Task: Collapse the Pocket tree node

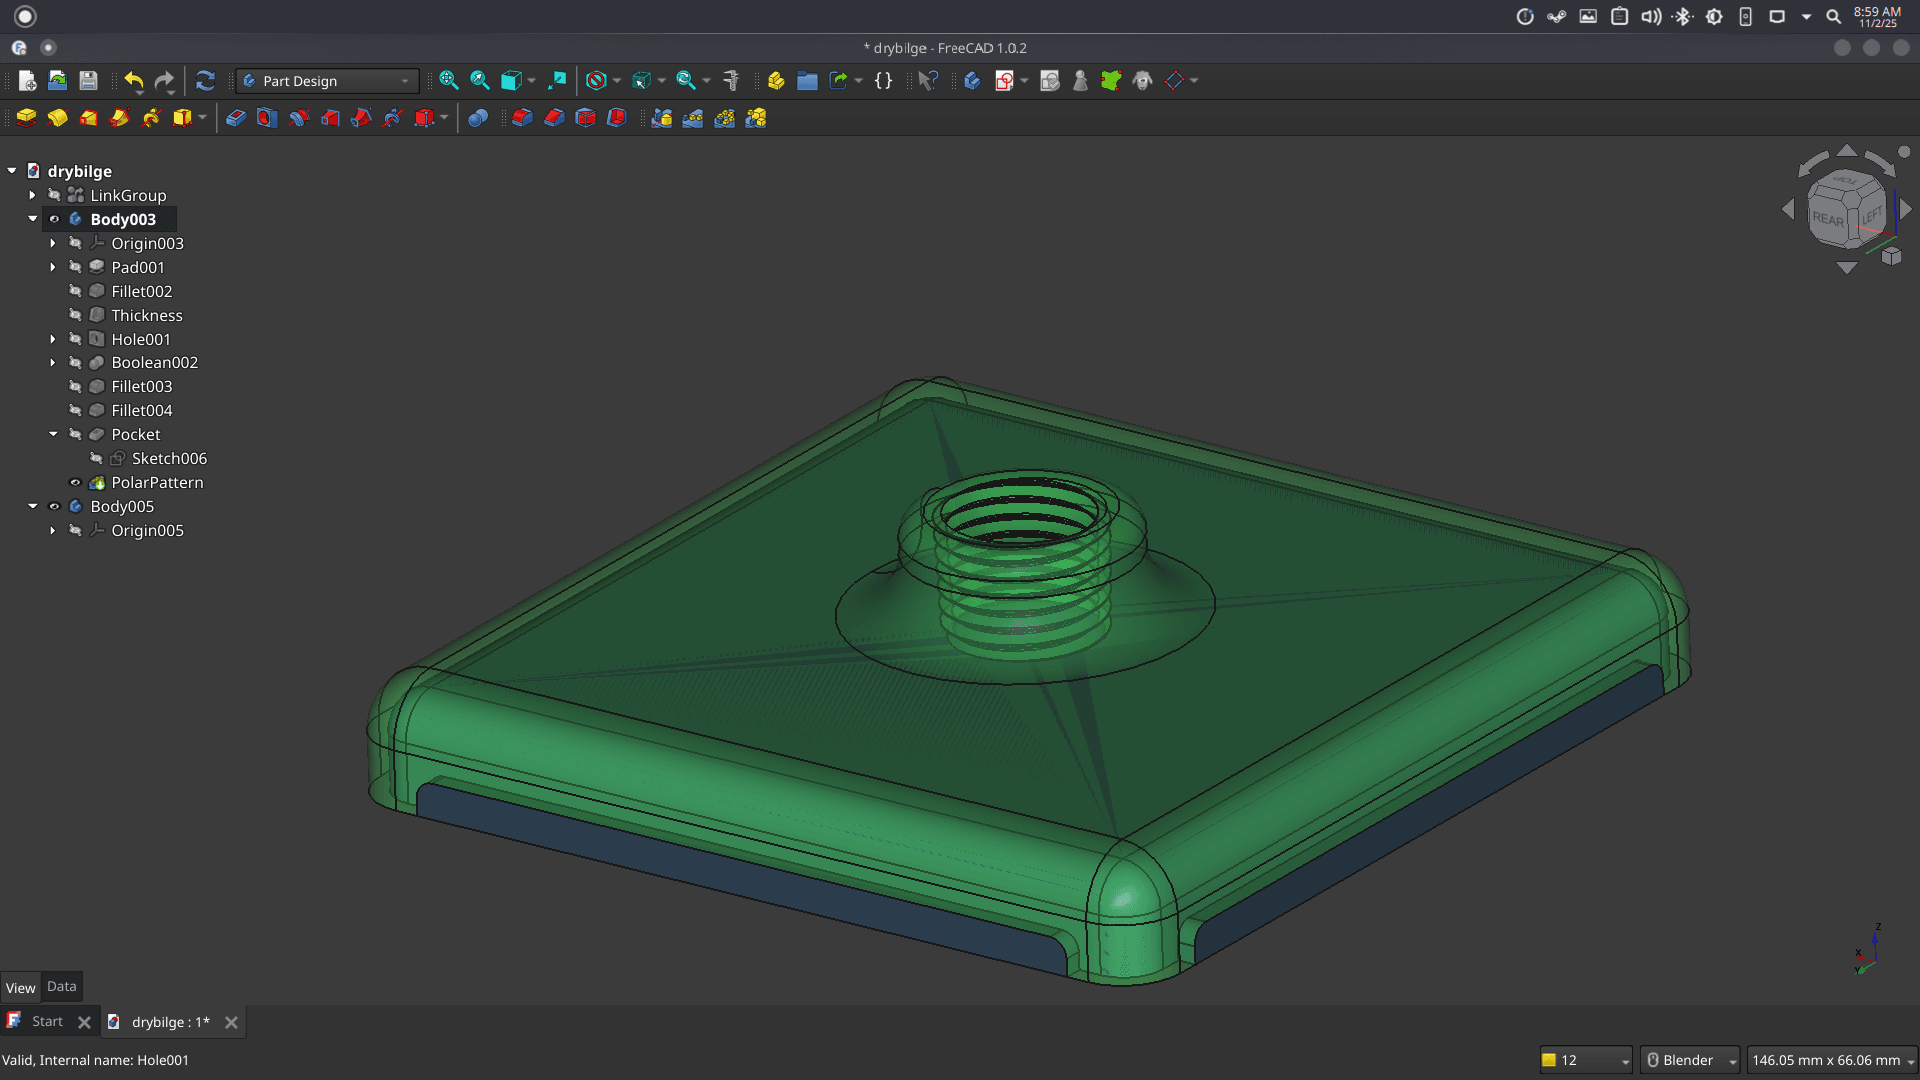Action: [x=53, y=434]
